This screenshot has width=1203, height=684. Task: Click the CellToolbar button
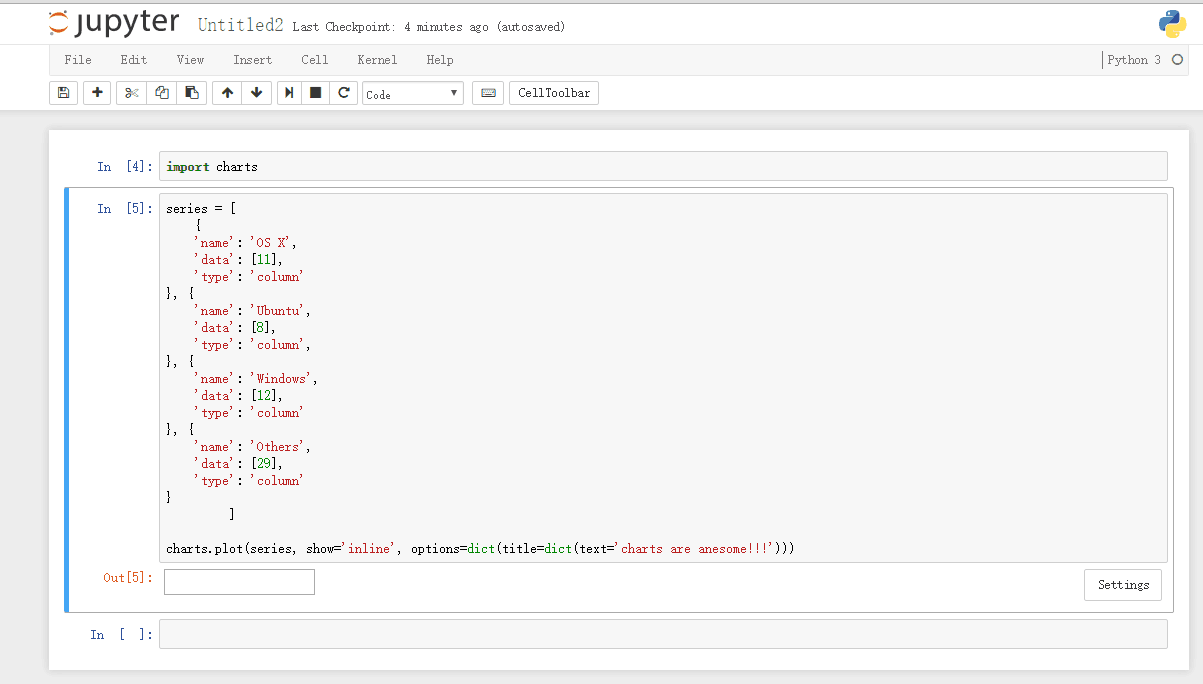[x=554, y=93]
